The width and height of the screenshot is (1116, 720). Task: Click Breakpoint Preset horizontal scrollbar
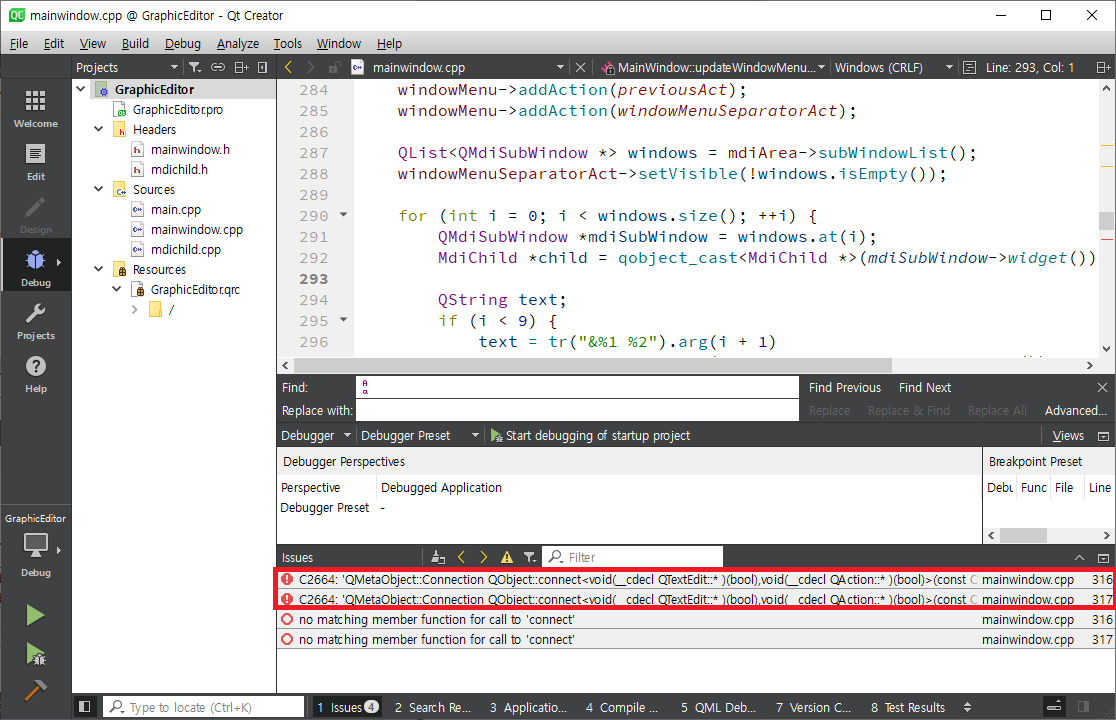point(1023,535)
